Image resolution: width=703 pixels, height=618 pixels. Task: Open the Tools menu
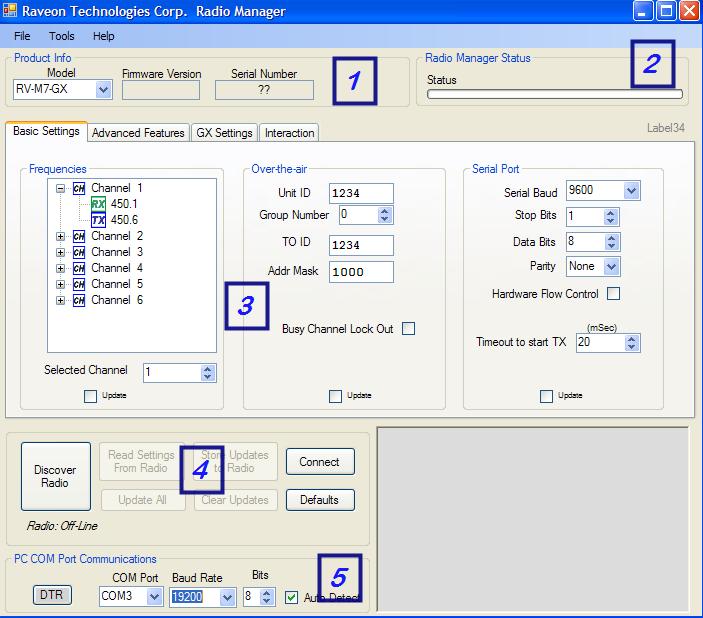[x=61, y=36]
